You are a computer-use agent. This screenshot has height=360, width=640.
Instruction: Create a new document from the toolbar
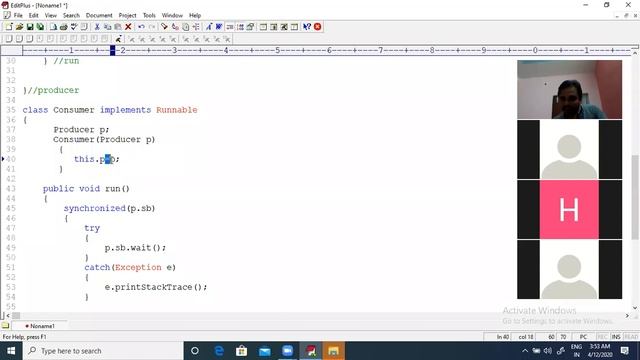[9, 27]
